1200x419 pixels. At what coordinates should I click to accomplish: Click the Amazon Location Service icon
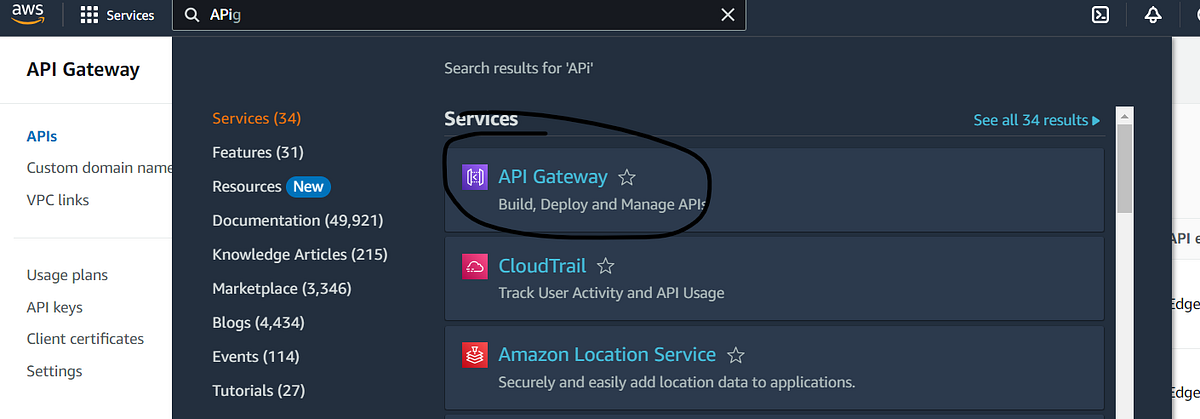pyautogui.click(x=474, y=355)
